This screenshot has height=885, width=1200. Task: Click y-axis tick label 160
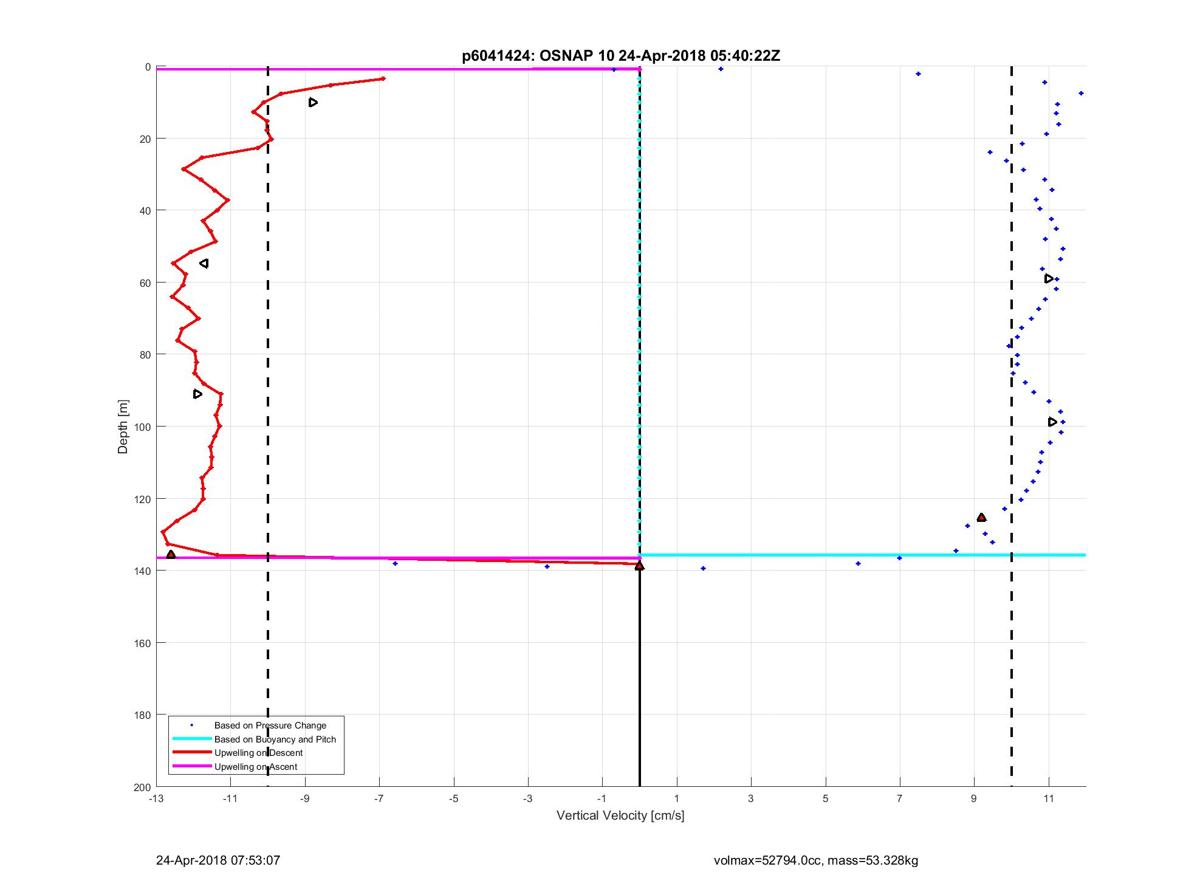142,643
